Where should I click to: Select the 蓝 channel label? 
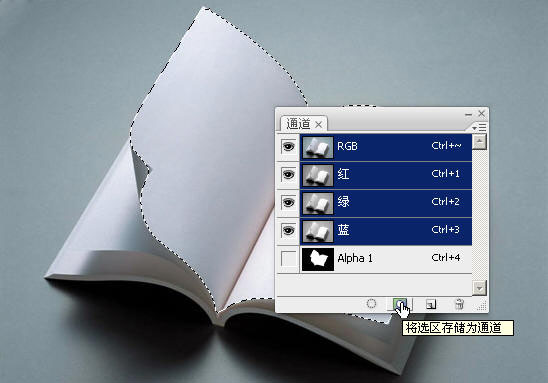pos(343,230)
